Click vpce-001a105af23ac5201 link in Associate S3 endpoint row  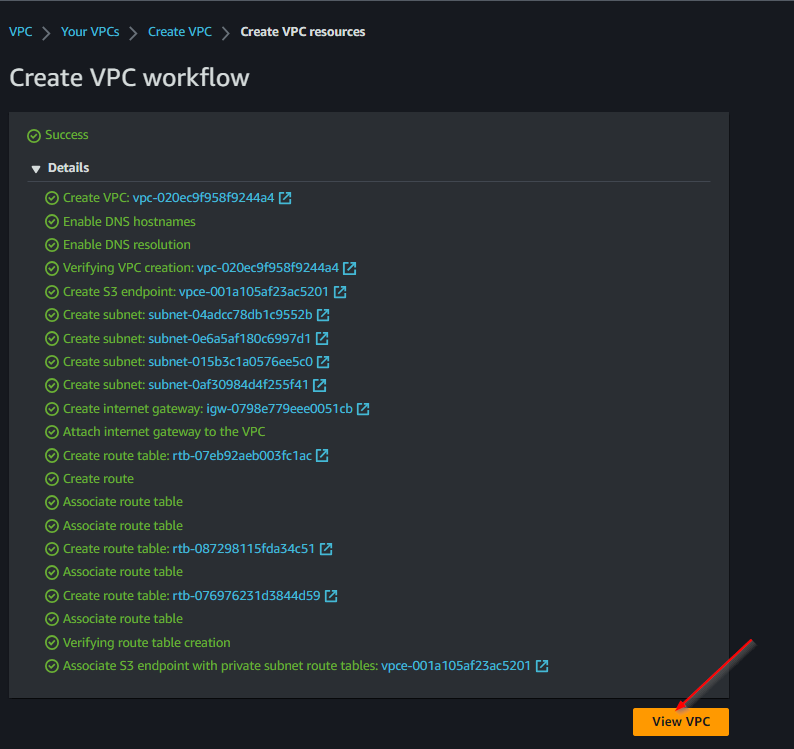point(456,666)
